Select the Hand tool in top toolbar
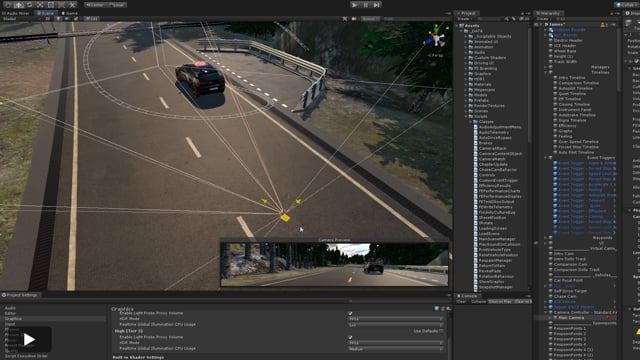640x360 pixels. 8,5
